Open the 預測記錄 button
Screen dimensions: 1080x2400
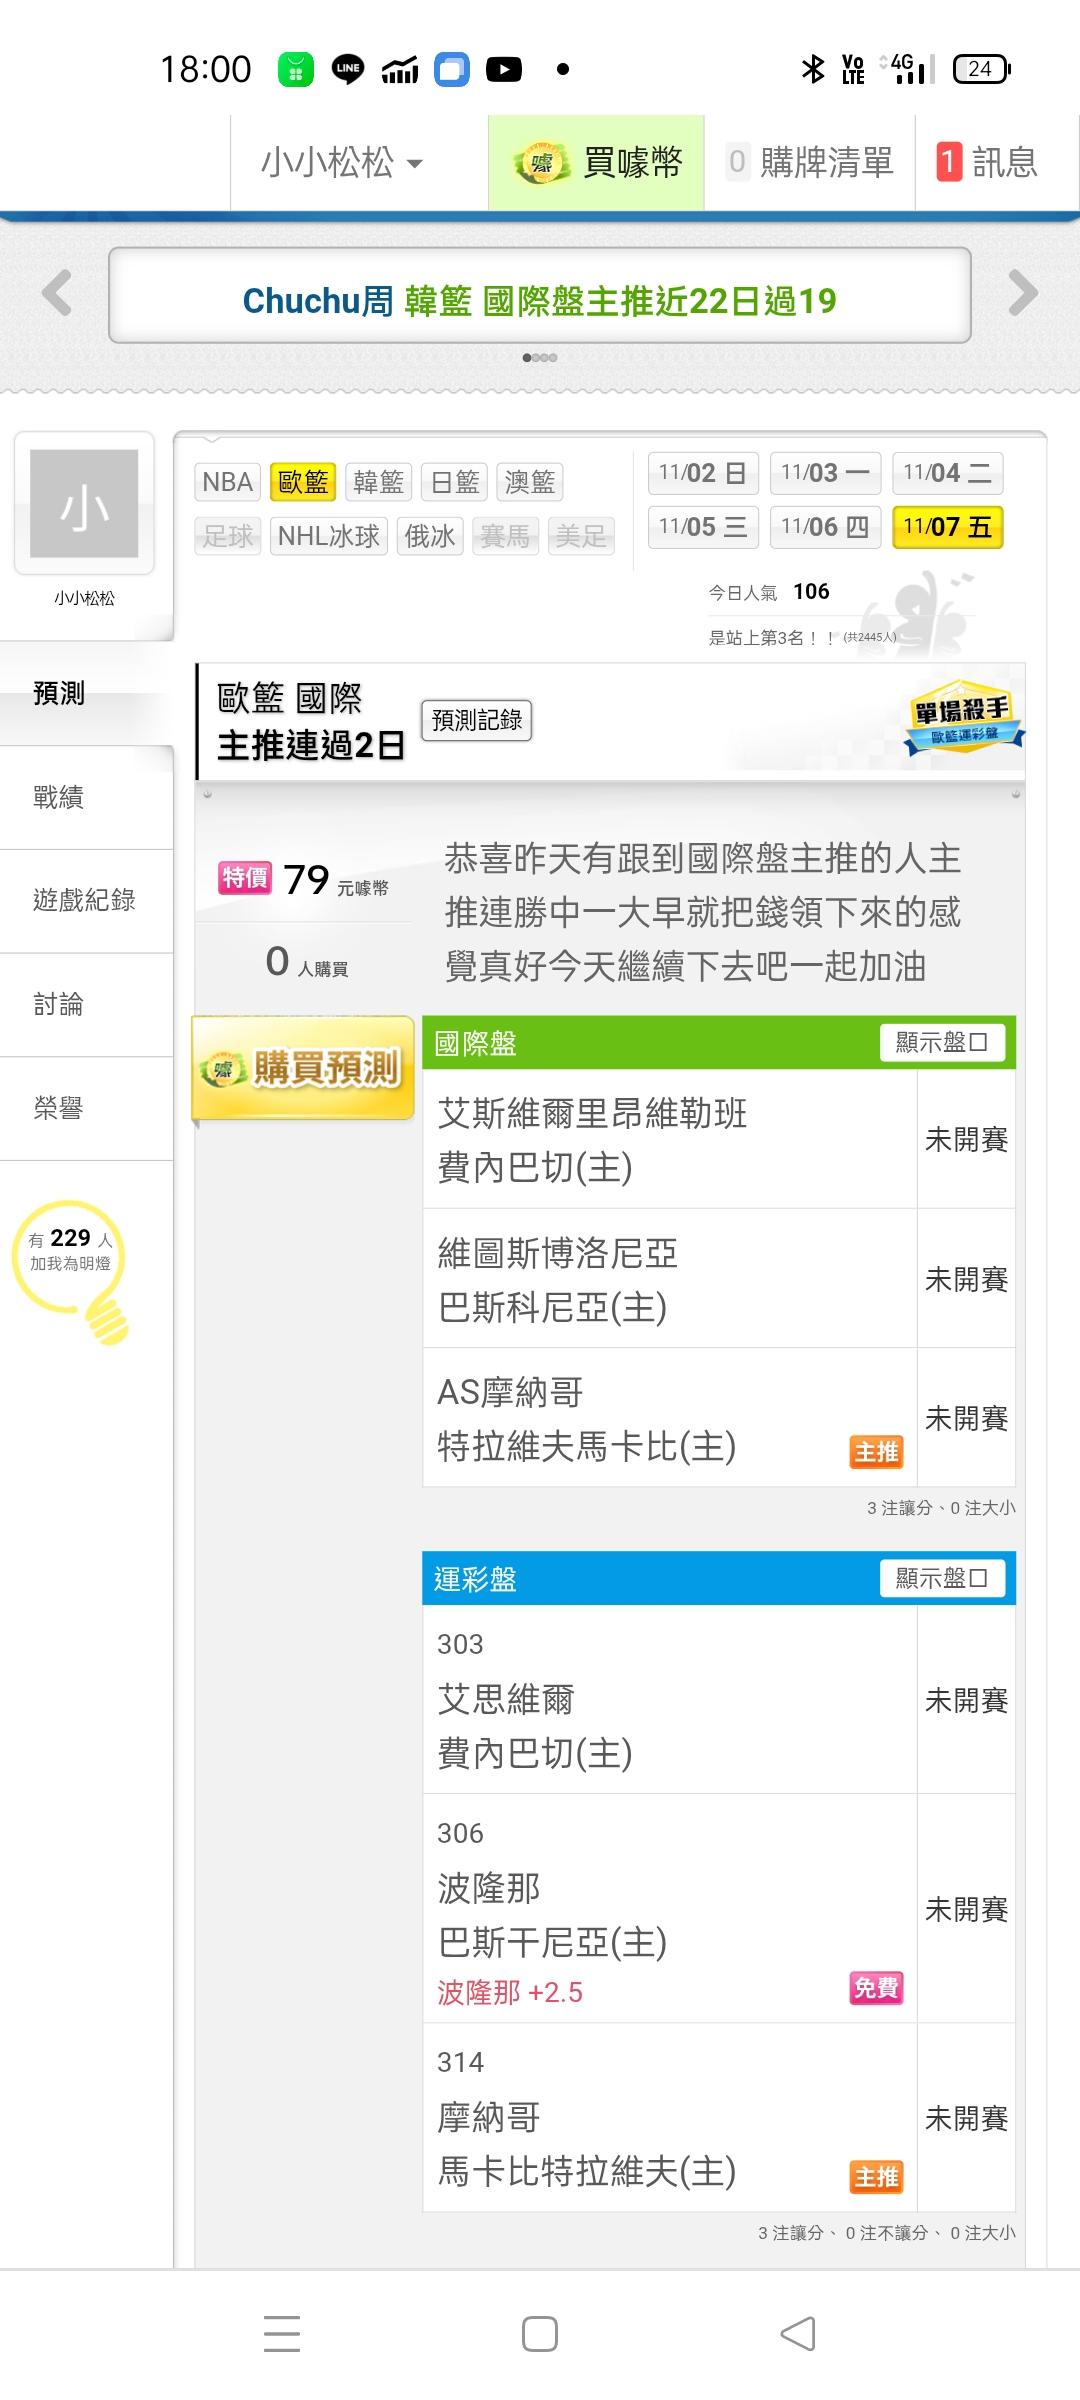(x=476, y=720)
